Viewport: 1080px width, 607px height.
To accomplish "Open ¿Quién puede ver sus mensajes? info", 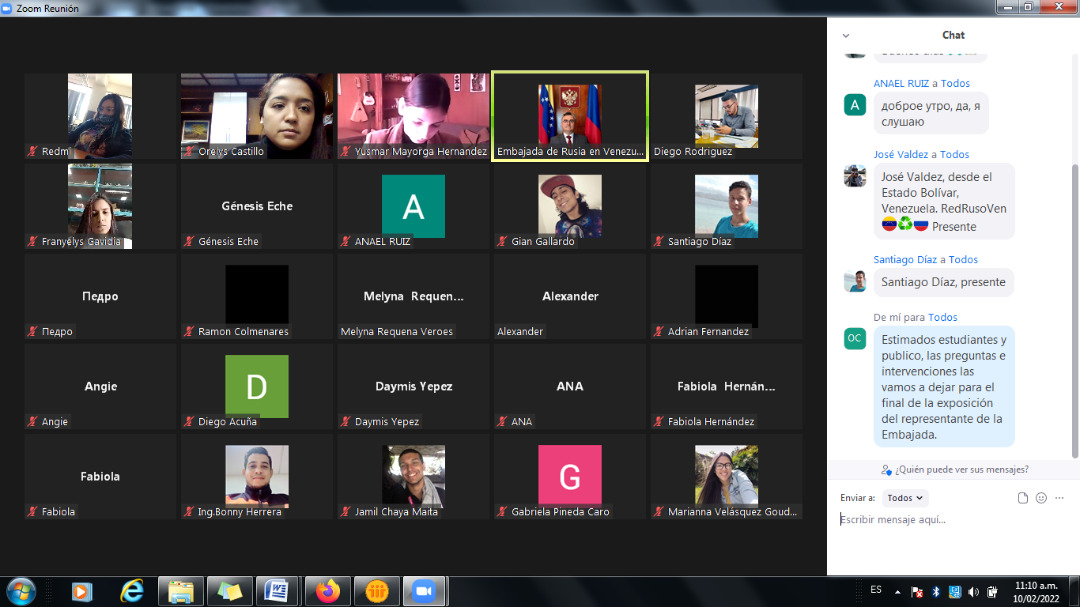I will pos(962,470).
